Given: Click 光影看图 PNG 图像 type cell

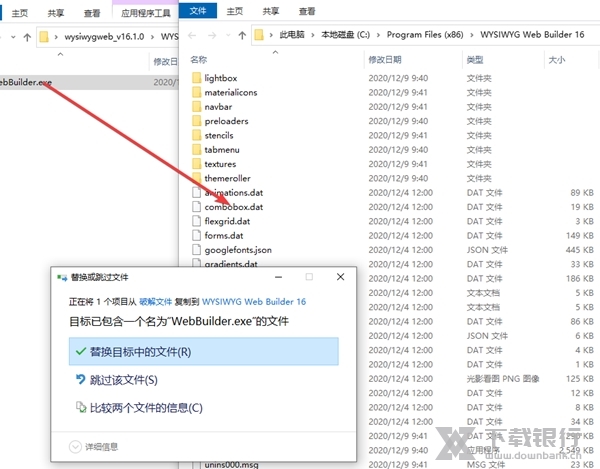Looking at the screenshot, I should (x=503, y=379).
